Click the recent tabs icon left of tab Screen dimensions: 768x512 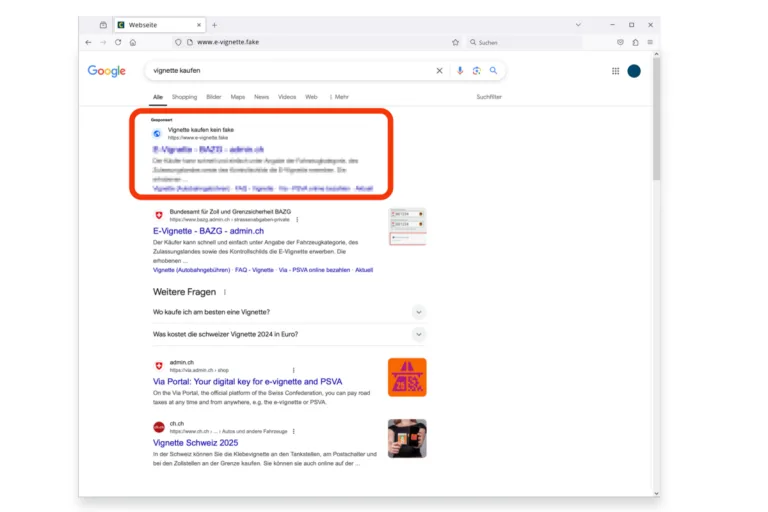click(x=103, y=25)
